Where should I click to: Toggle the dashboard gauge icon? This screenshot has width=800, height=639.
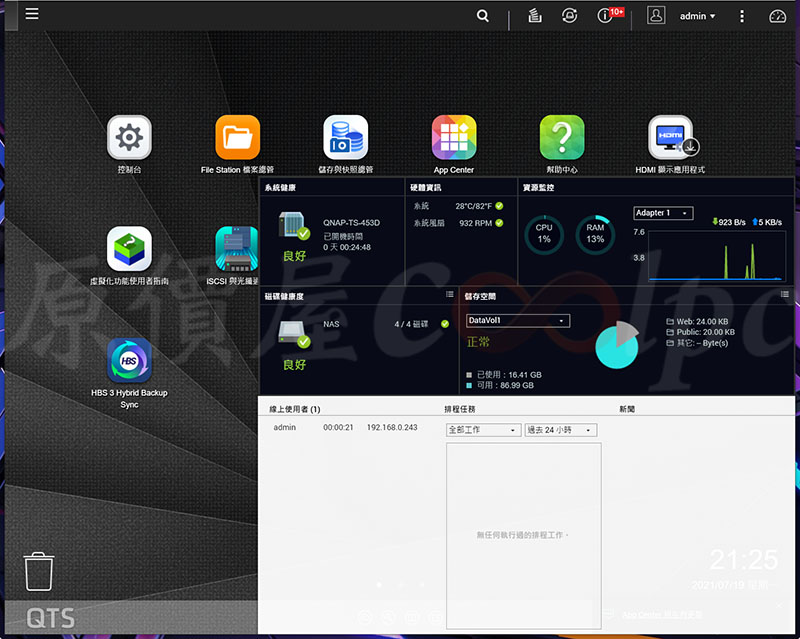(x=777, y=16)
